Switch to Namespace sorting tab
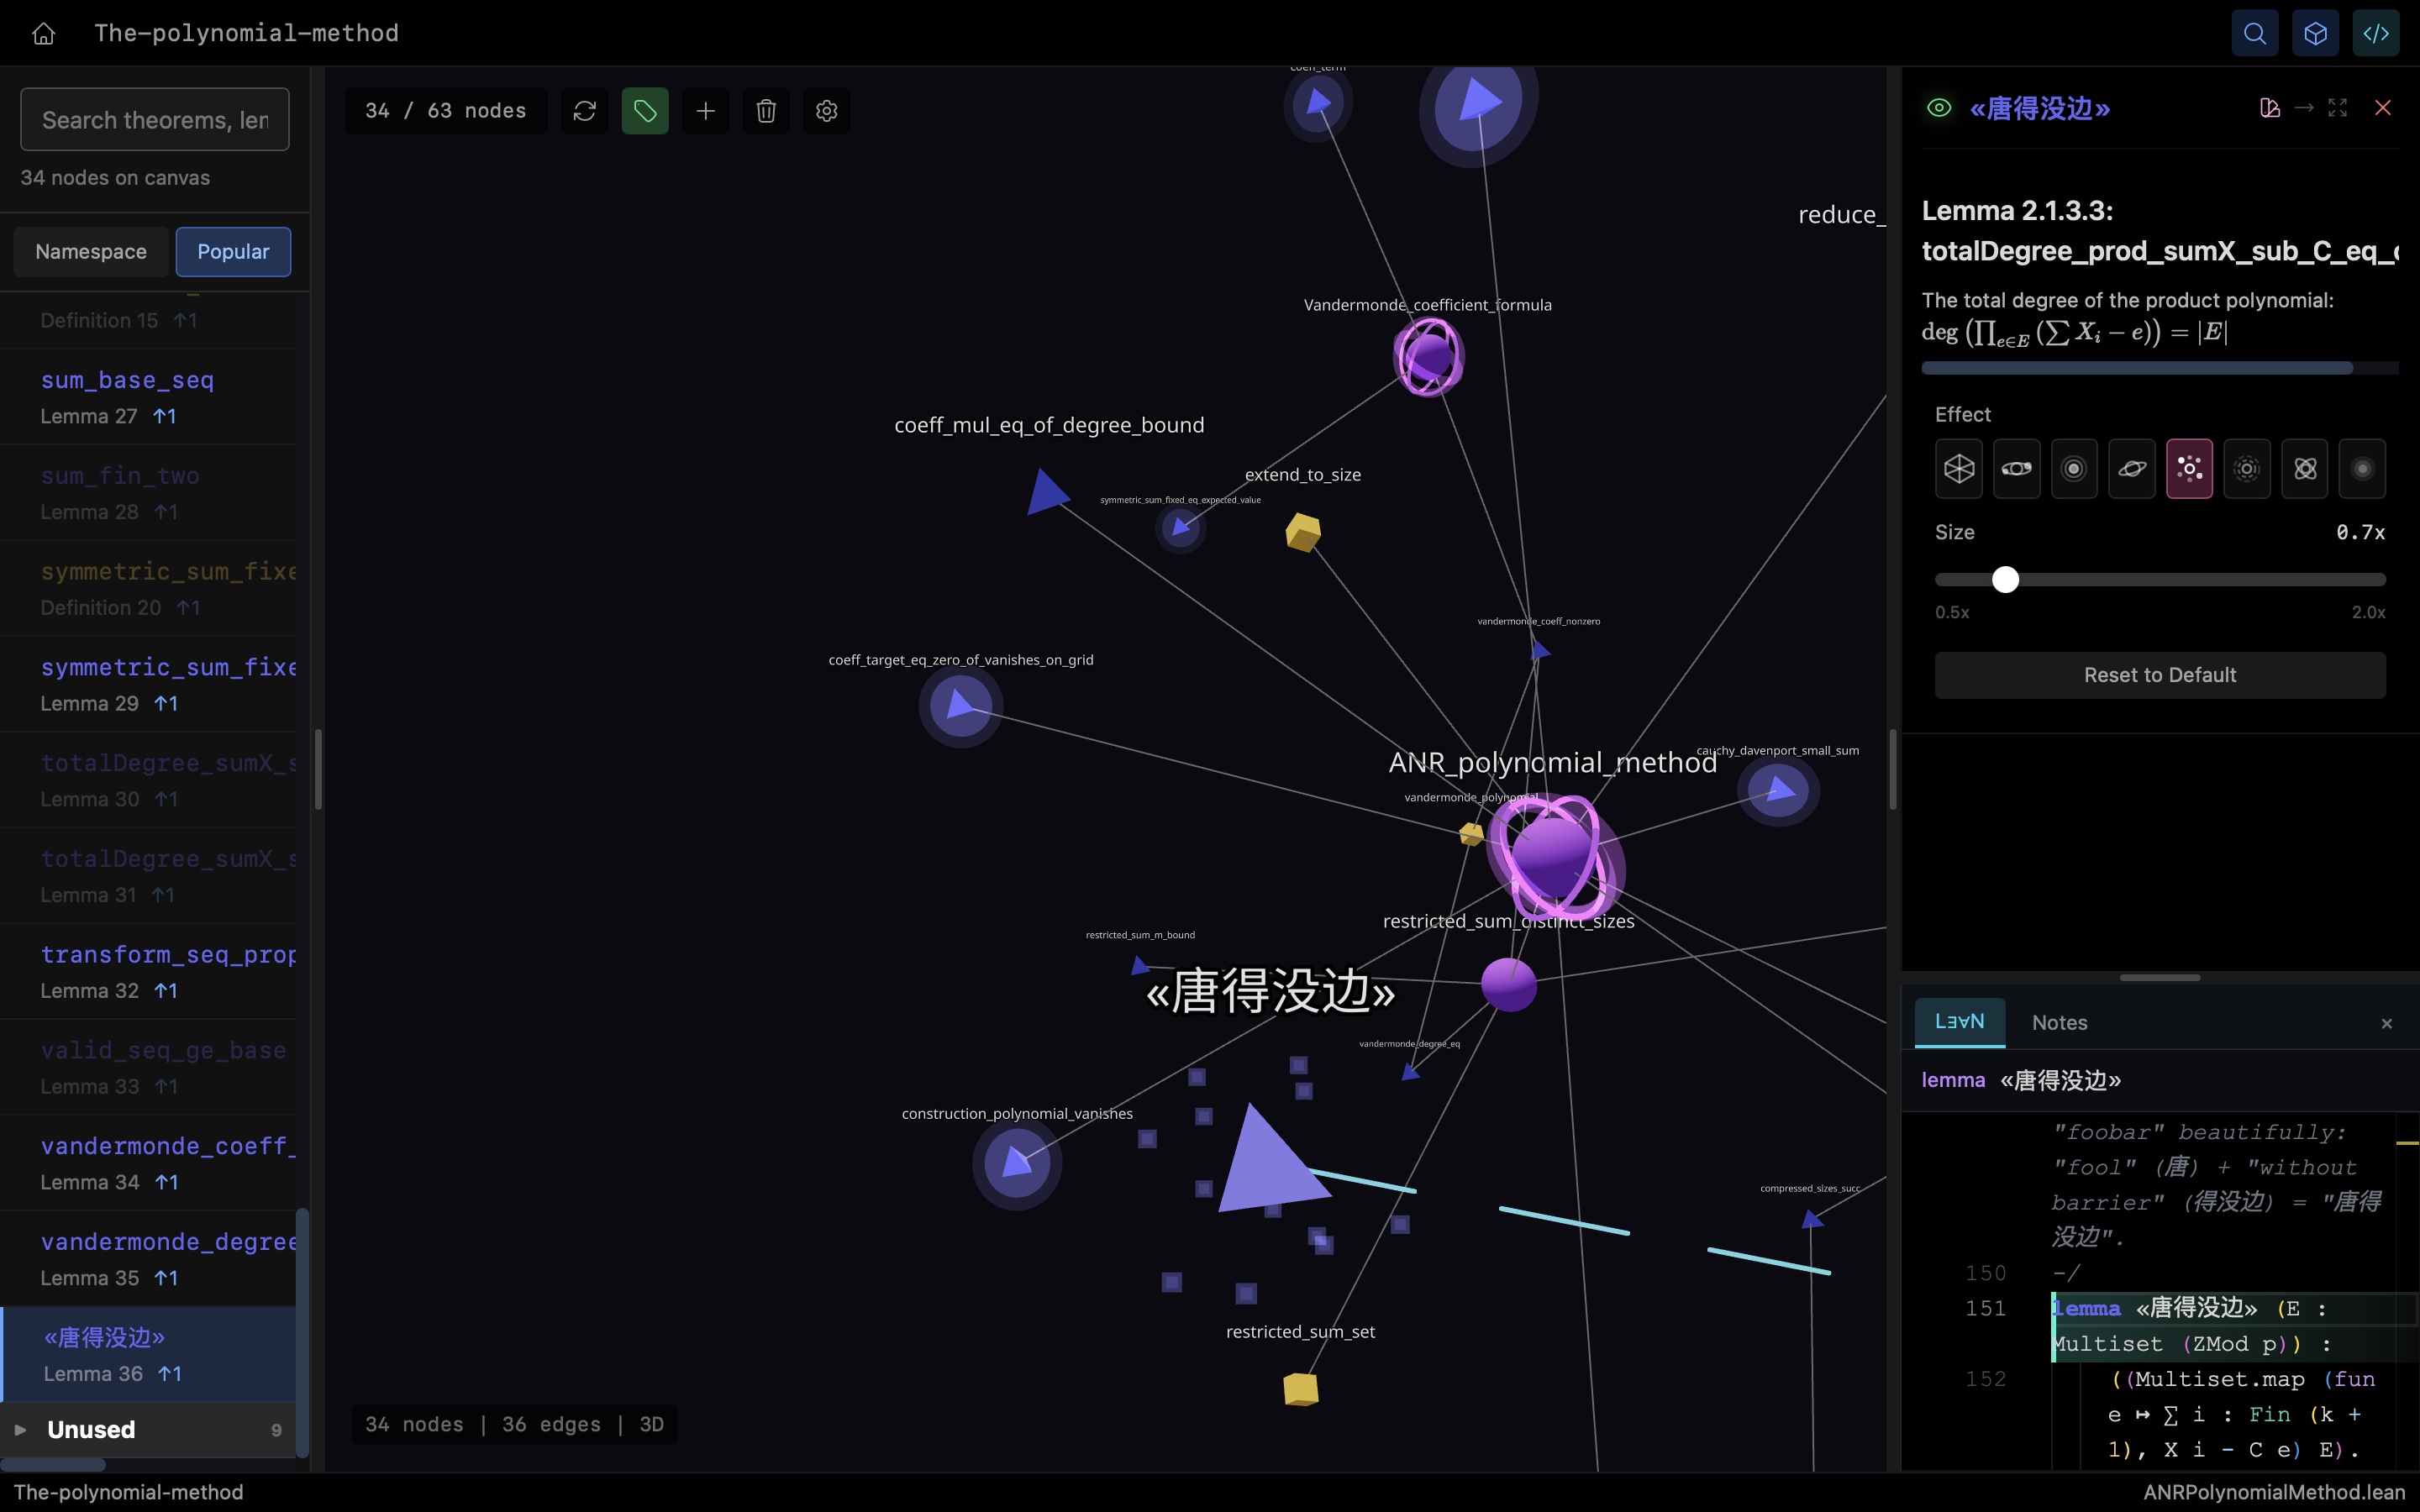2420x1512 pixels. 91,252
